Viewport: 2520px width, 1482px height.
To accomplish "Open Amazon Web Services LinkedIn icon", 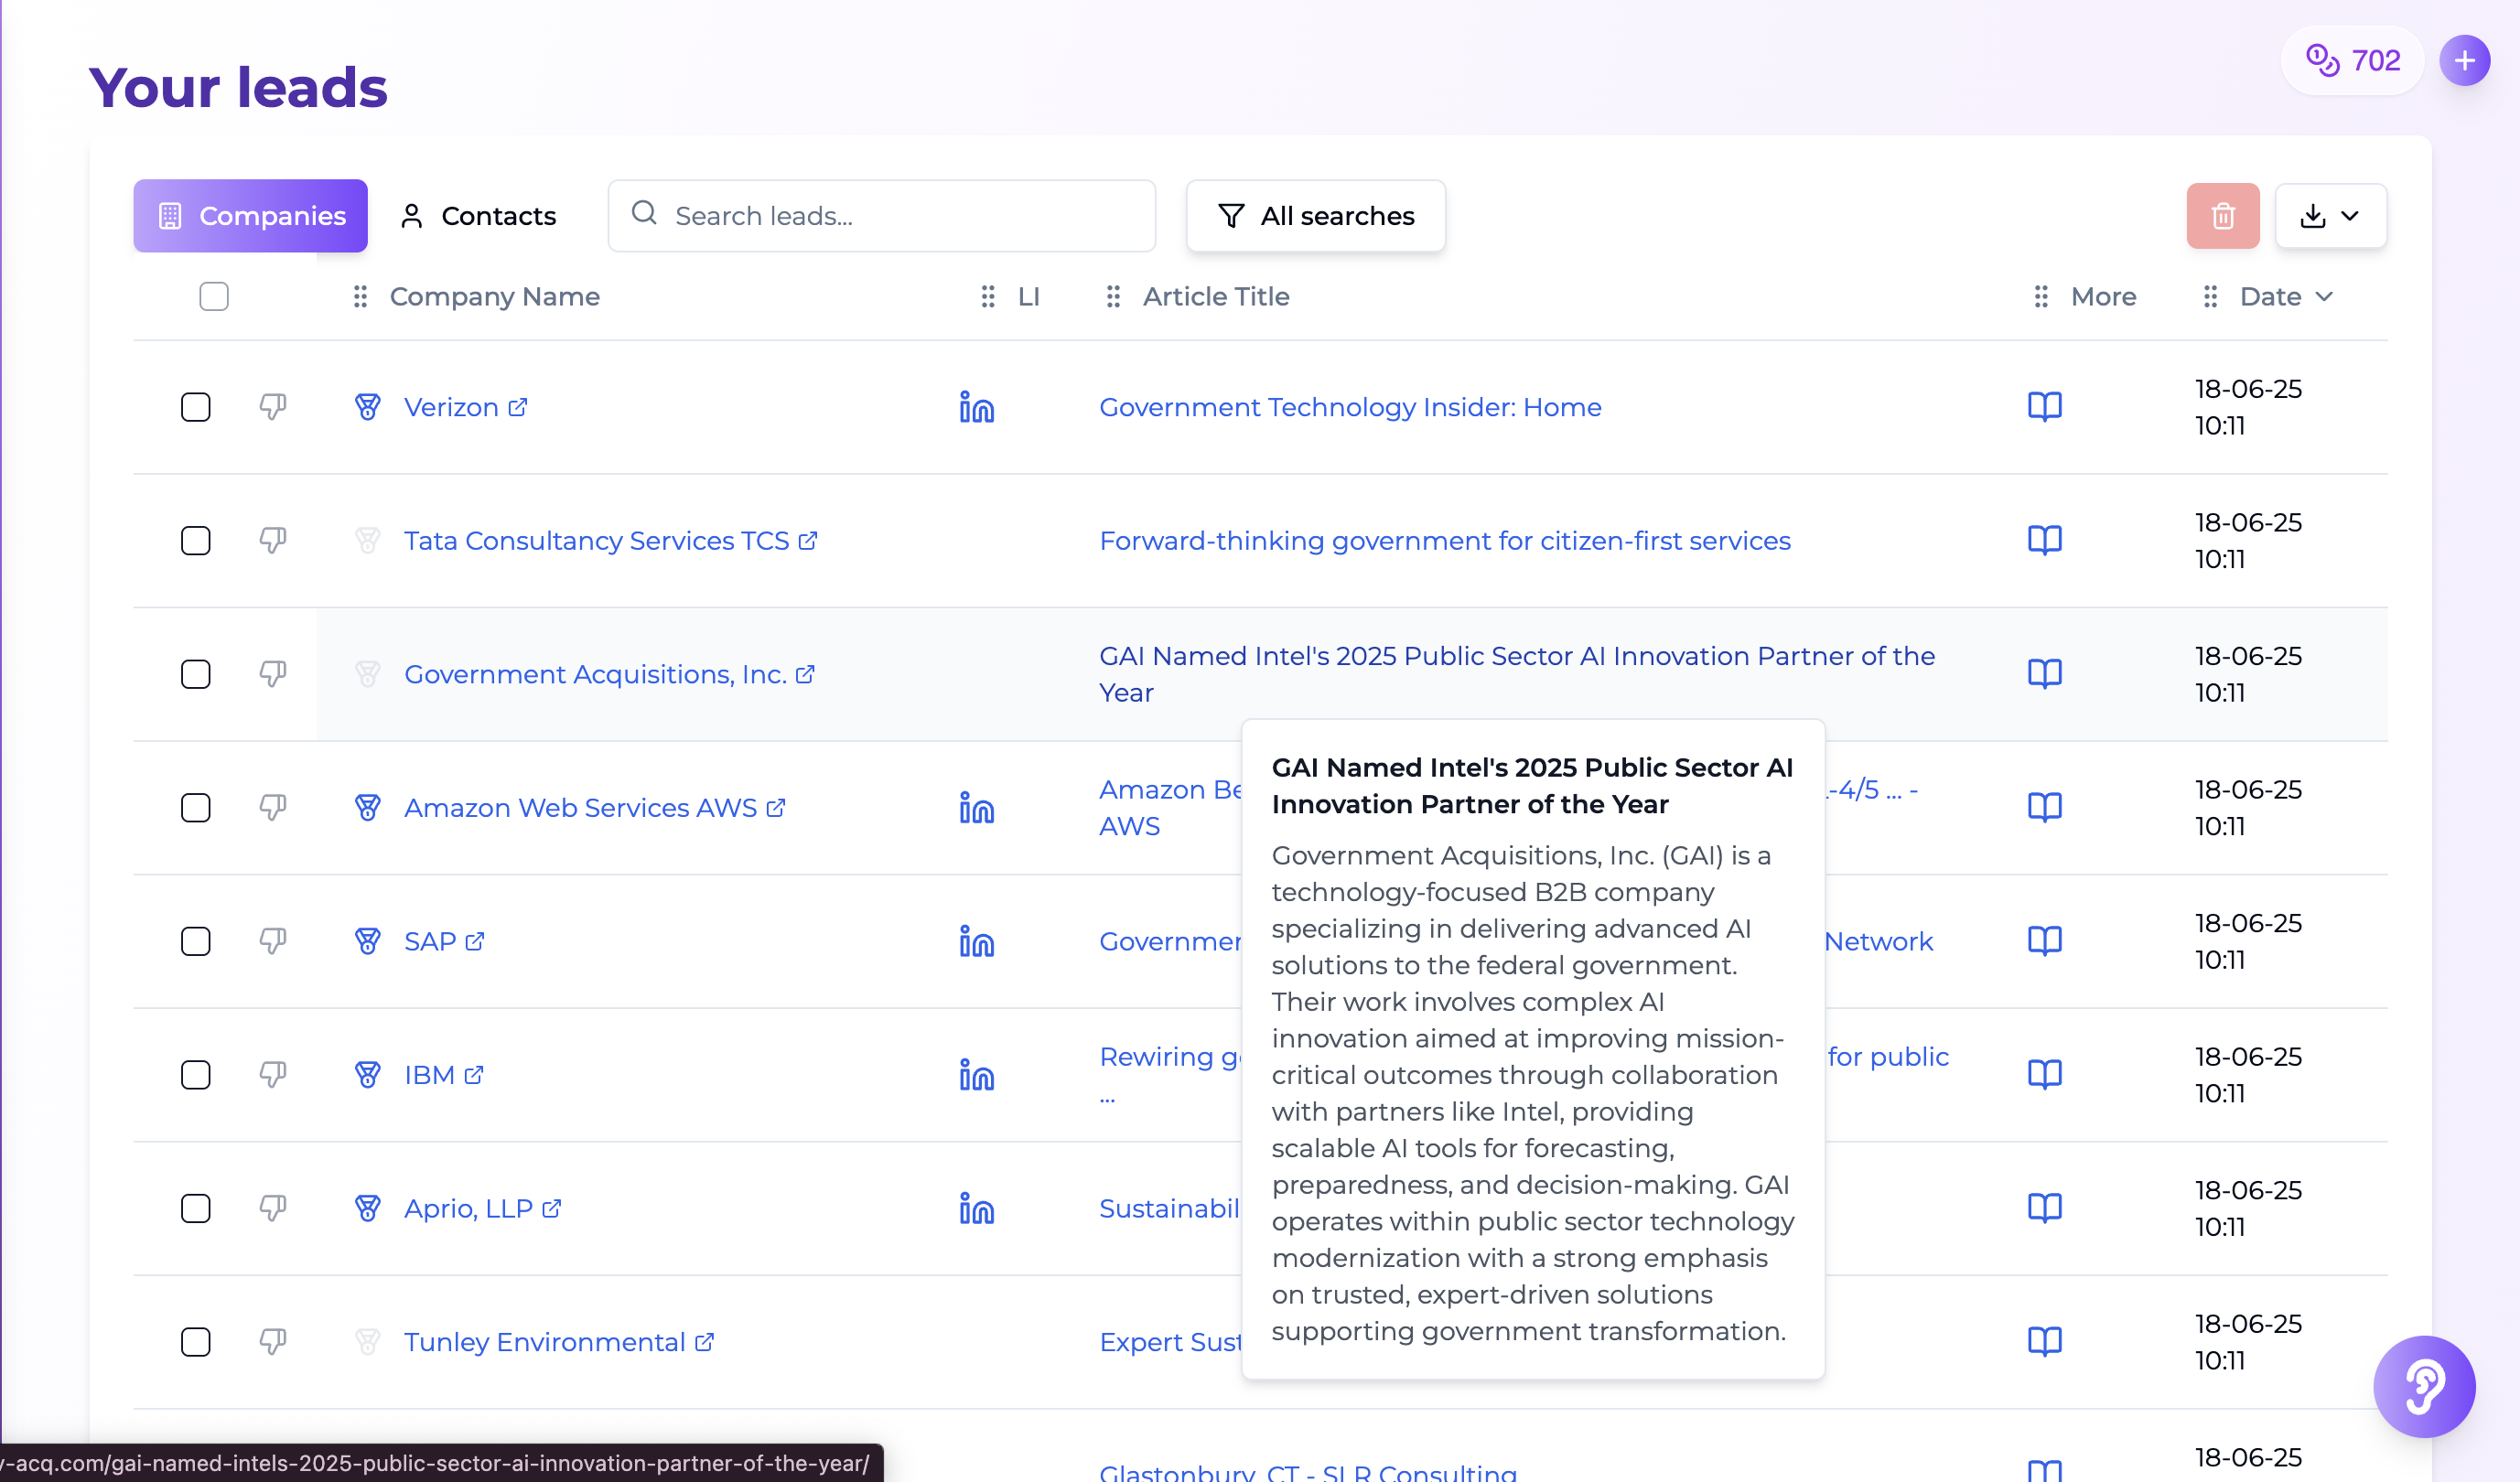I will (x=977, y=808).
